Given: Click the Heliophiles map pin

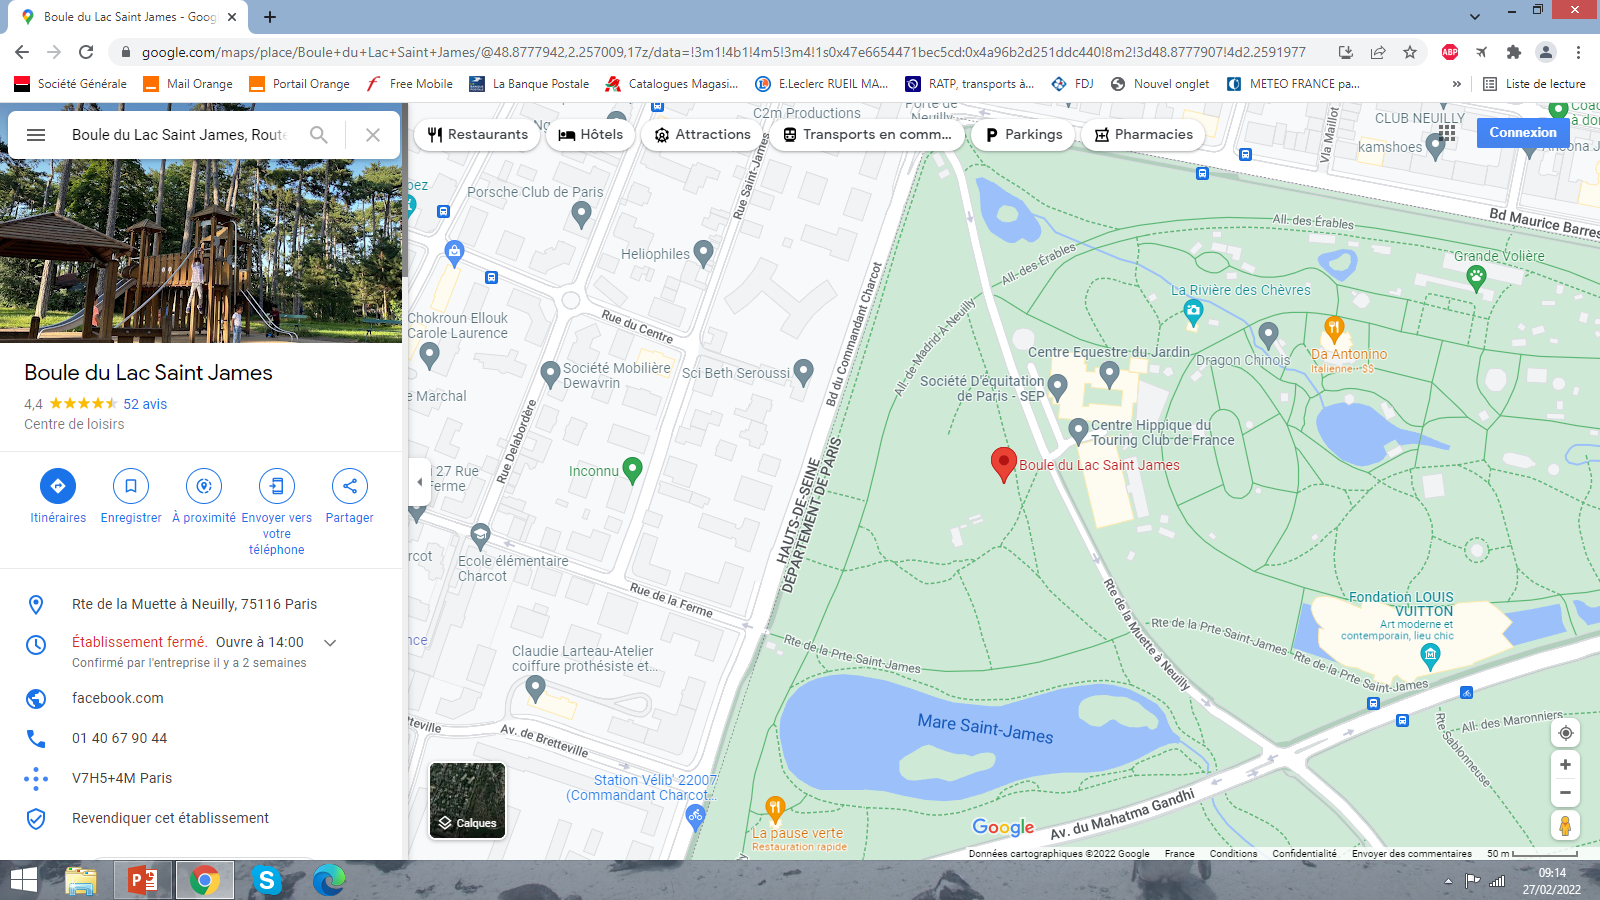Looking at the screenshot, I should click(x=703, y=253).
